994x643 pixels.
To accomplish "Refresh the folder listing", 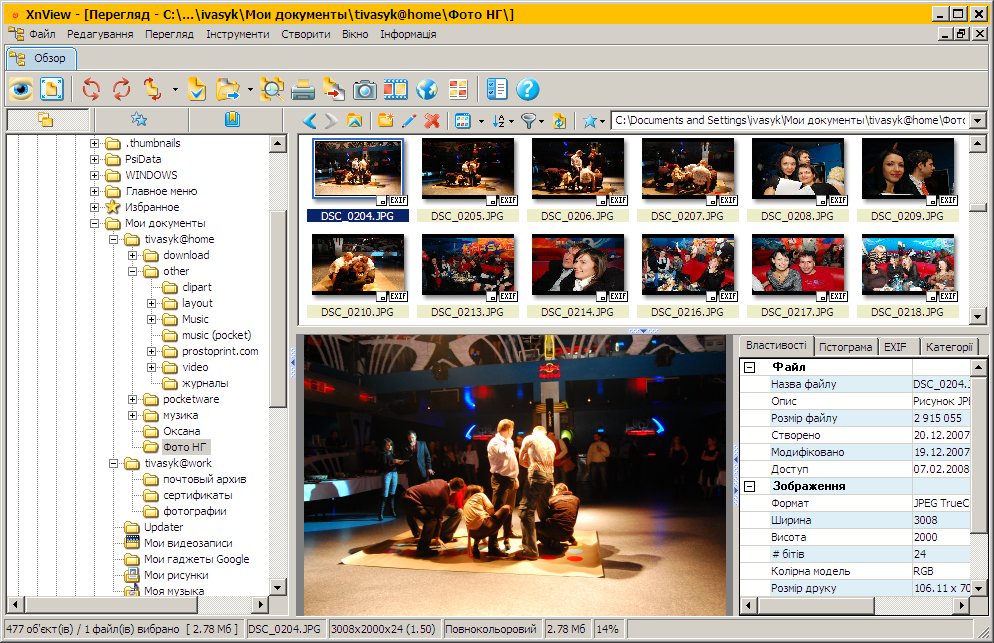I will click(559, 120).
